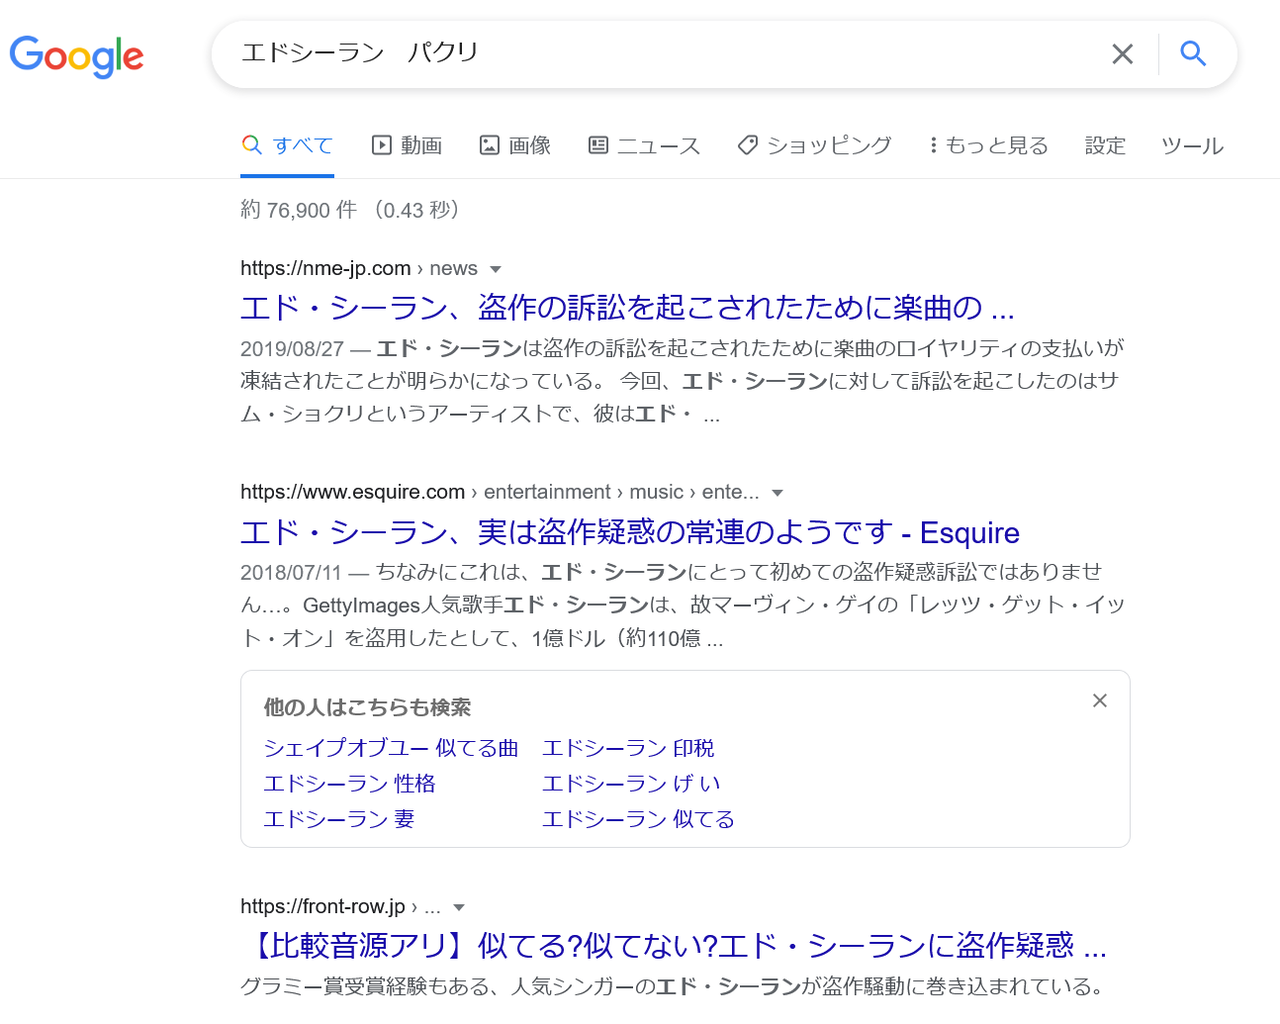The image size is (1280, 1024).
Task: Clear the search query using the X icon
Action: 1122,54
